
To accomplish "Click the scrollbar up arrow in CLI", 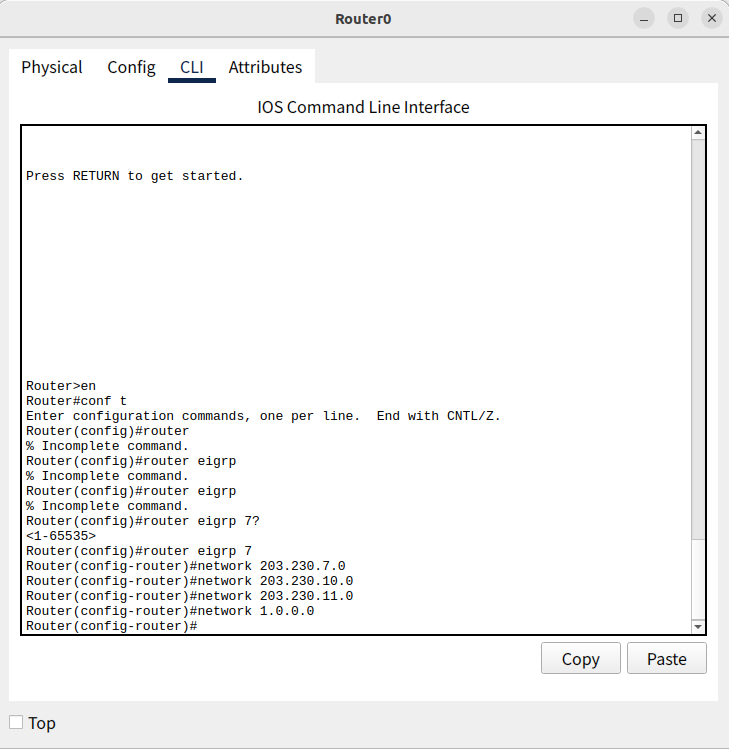I will point(698,132).
